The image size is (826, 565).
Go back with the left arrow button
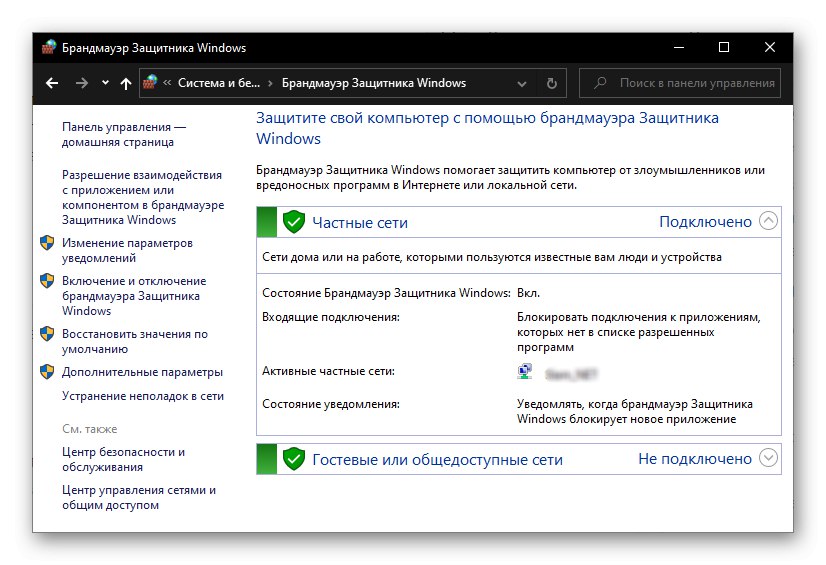[x=52, y=83]
